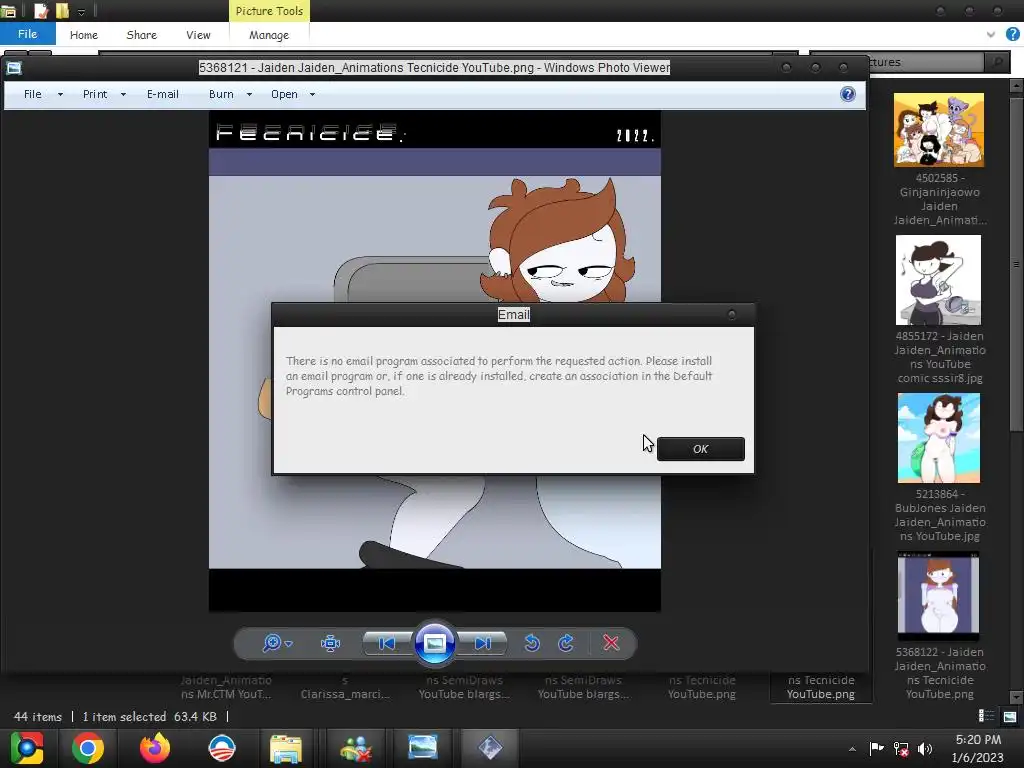Select the highlighted 'ns Tecnicide YouTube.png' file label
The height and width of the screenshot is (768, 1024).
tap(820, 687)
